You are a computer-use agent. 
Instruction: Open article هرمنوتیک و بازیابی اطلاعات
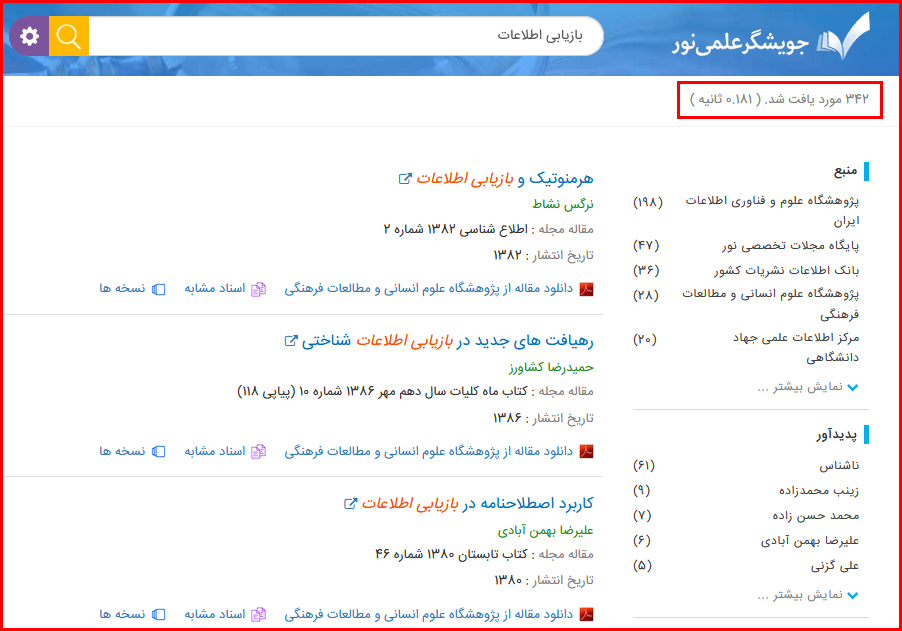coord(505,179)
